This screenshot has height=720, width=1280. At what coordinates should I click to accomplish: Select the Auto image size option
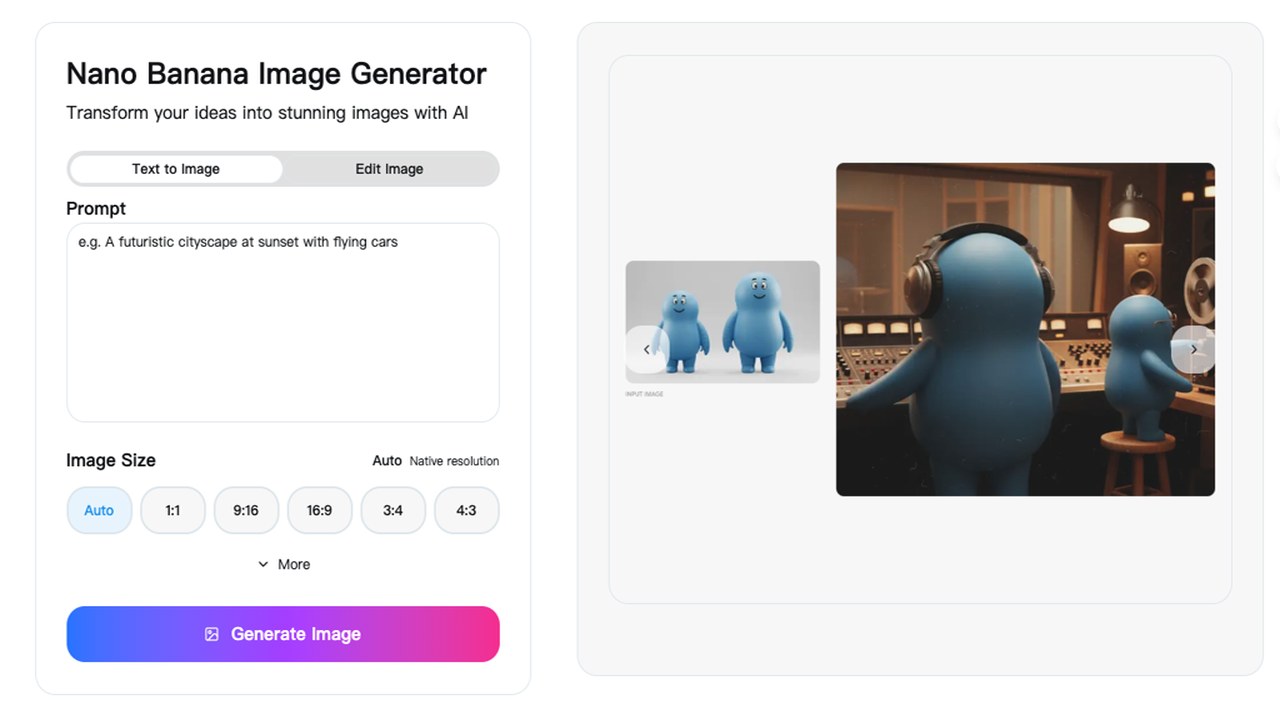(99, 510)
